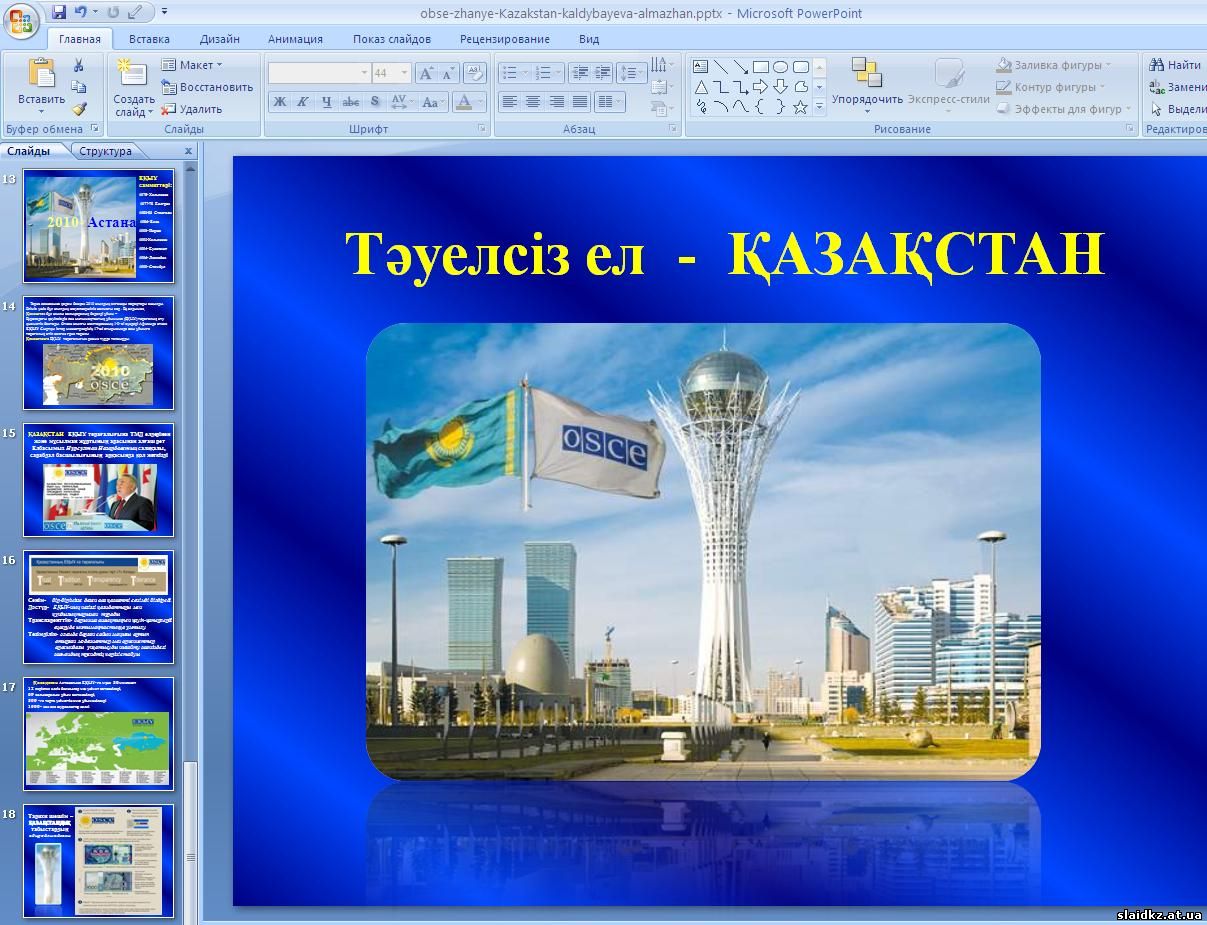Cut selection with the scissors icon
1207x925 pixels.
click(x=79, y=65)
